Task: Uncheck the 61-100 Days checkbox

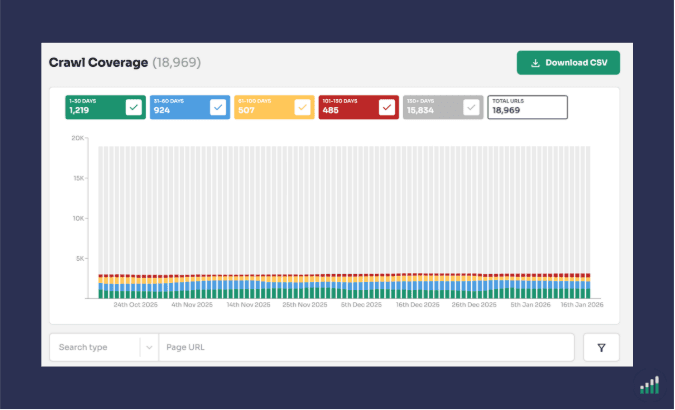Action: point(302,108)
